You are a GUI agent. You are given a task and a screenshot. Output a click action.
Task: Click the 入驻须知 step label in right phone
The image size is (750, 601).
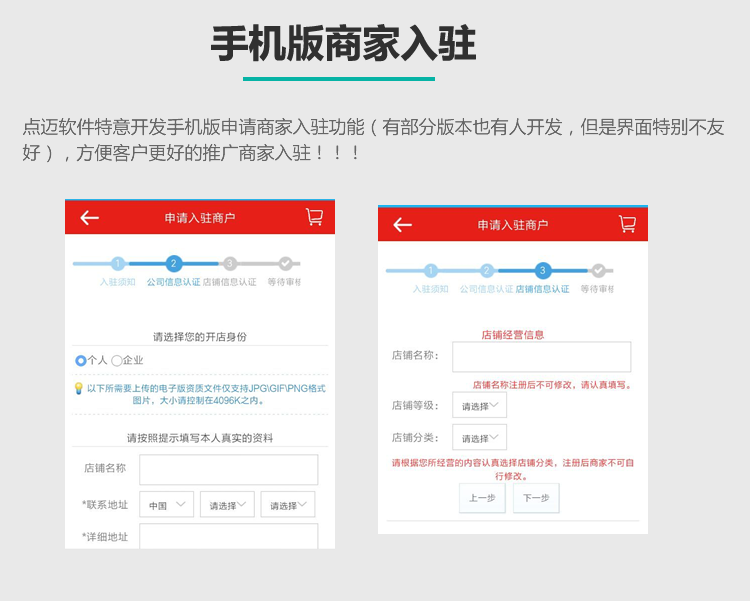[x=430, y=289]
